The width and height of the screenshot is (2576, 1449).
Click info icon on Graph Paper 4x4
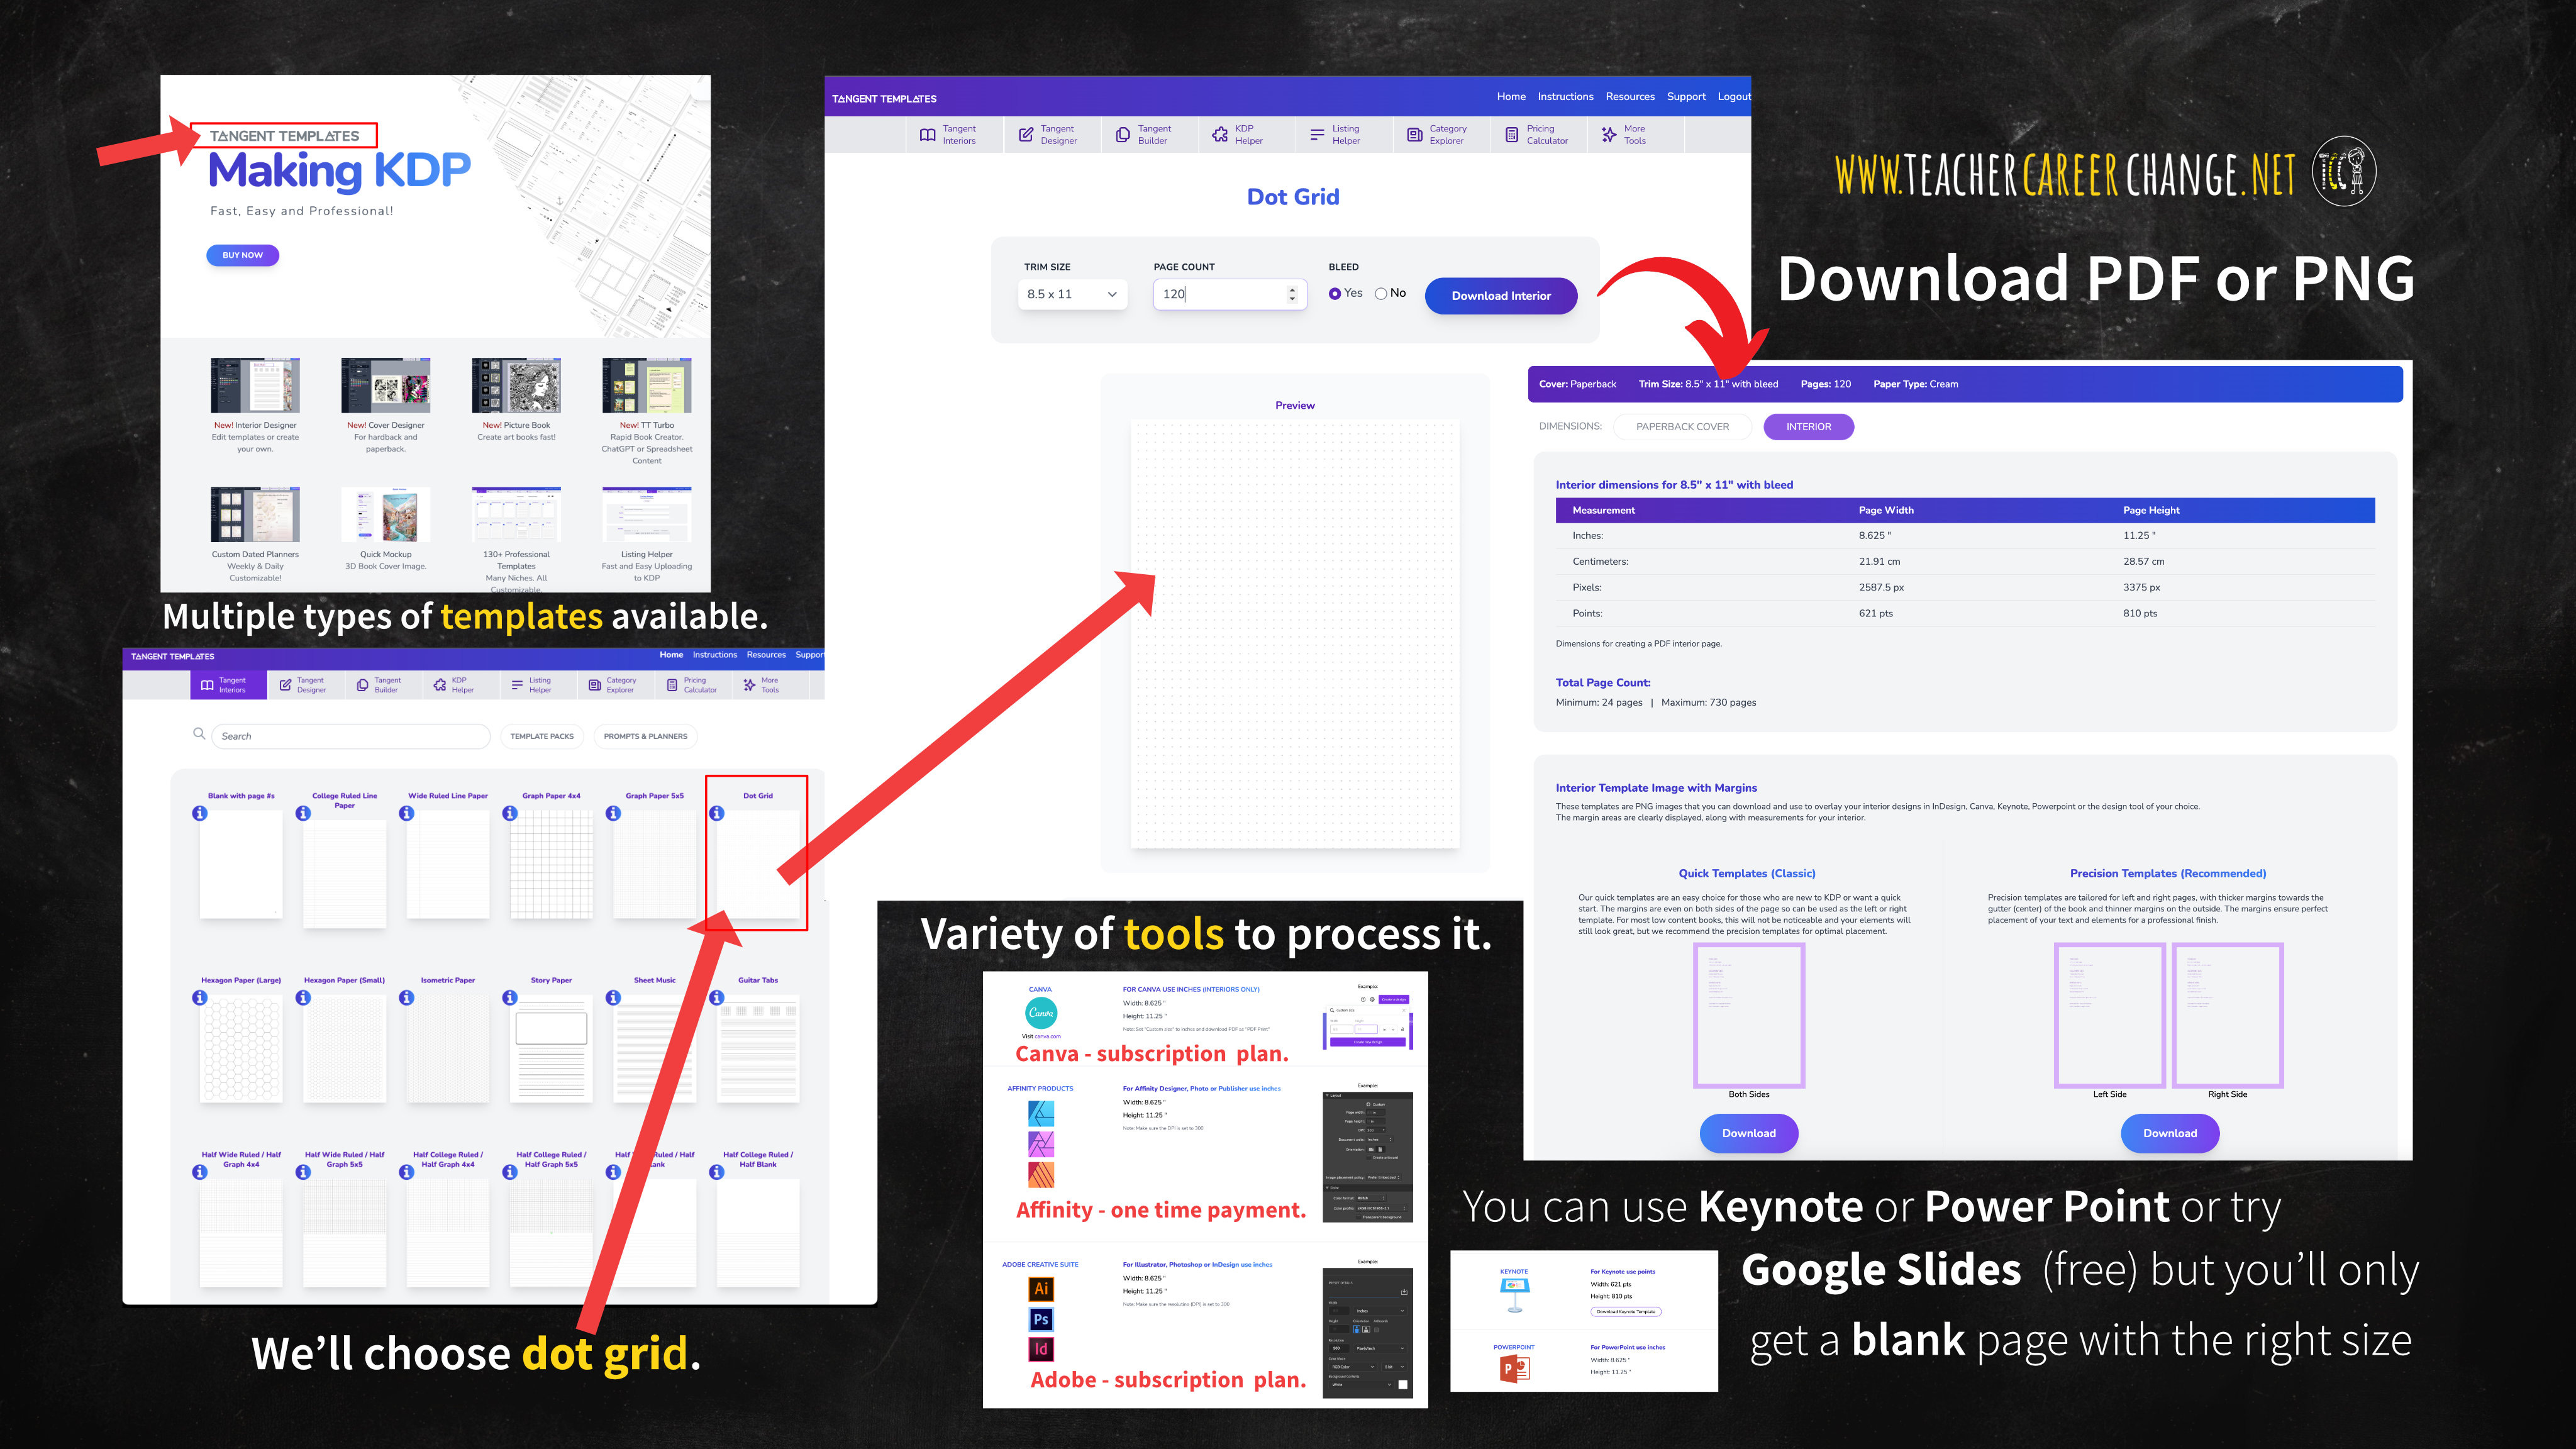coord(510,813)
